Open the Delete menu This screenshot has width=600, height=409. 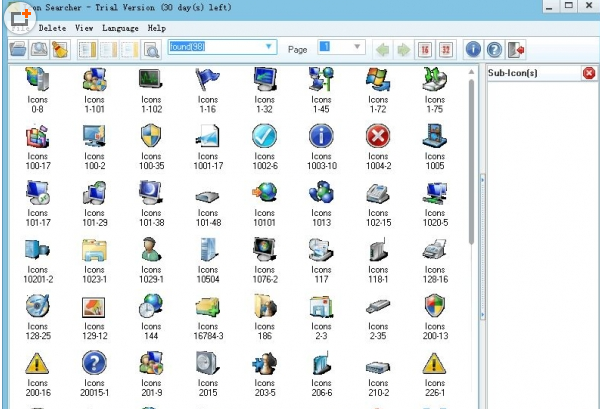(52, 28)
